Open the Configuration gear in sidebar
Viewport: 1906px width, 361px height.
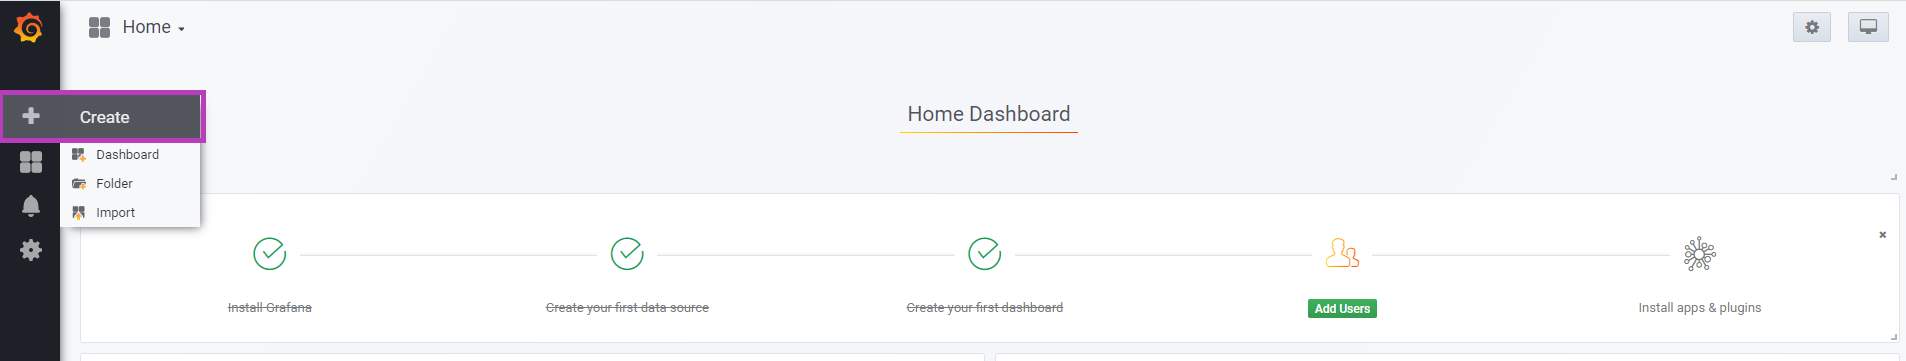(x=31, y=250)
